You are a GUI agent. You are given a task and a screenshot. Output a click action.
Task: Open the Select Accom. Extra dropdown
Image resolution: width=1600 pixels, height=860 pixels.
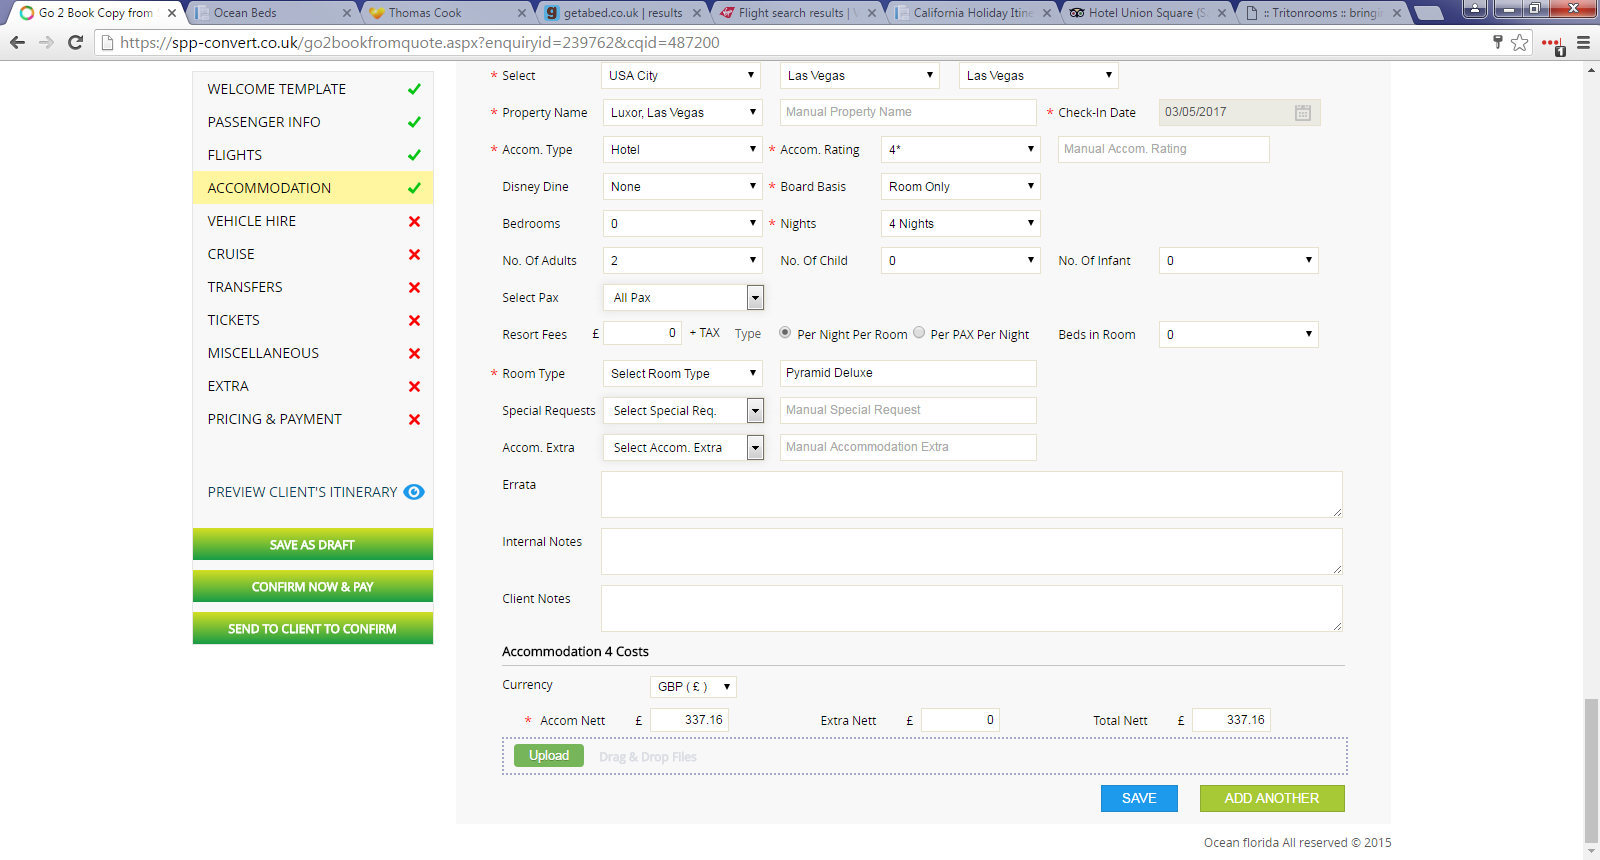[x=683, y=448]
